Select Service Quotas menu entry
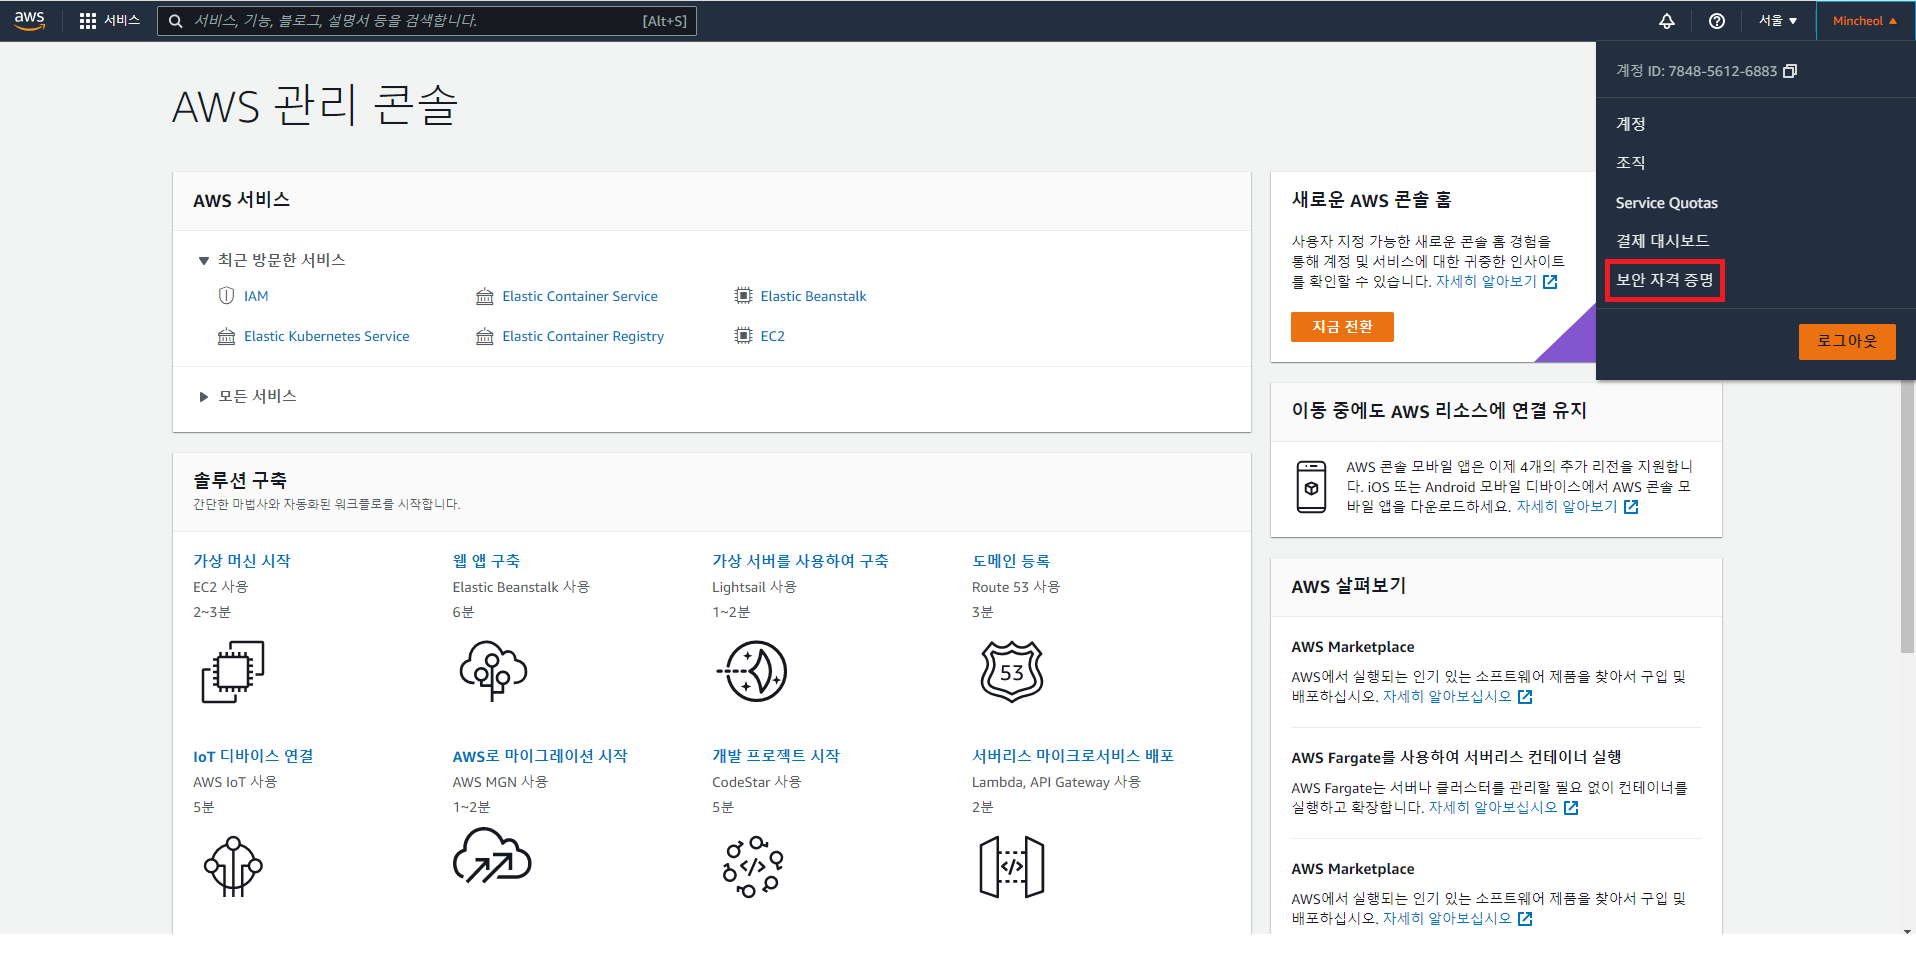The width and height of the screenshot is (1916, 969). (1666, 203)
